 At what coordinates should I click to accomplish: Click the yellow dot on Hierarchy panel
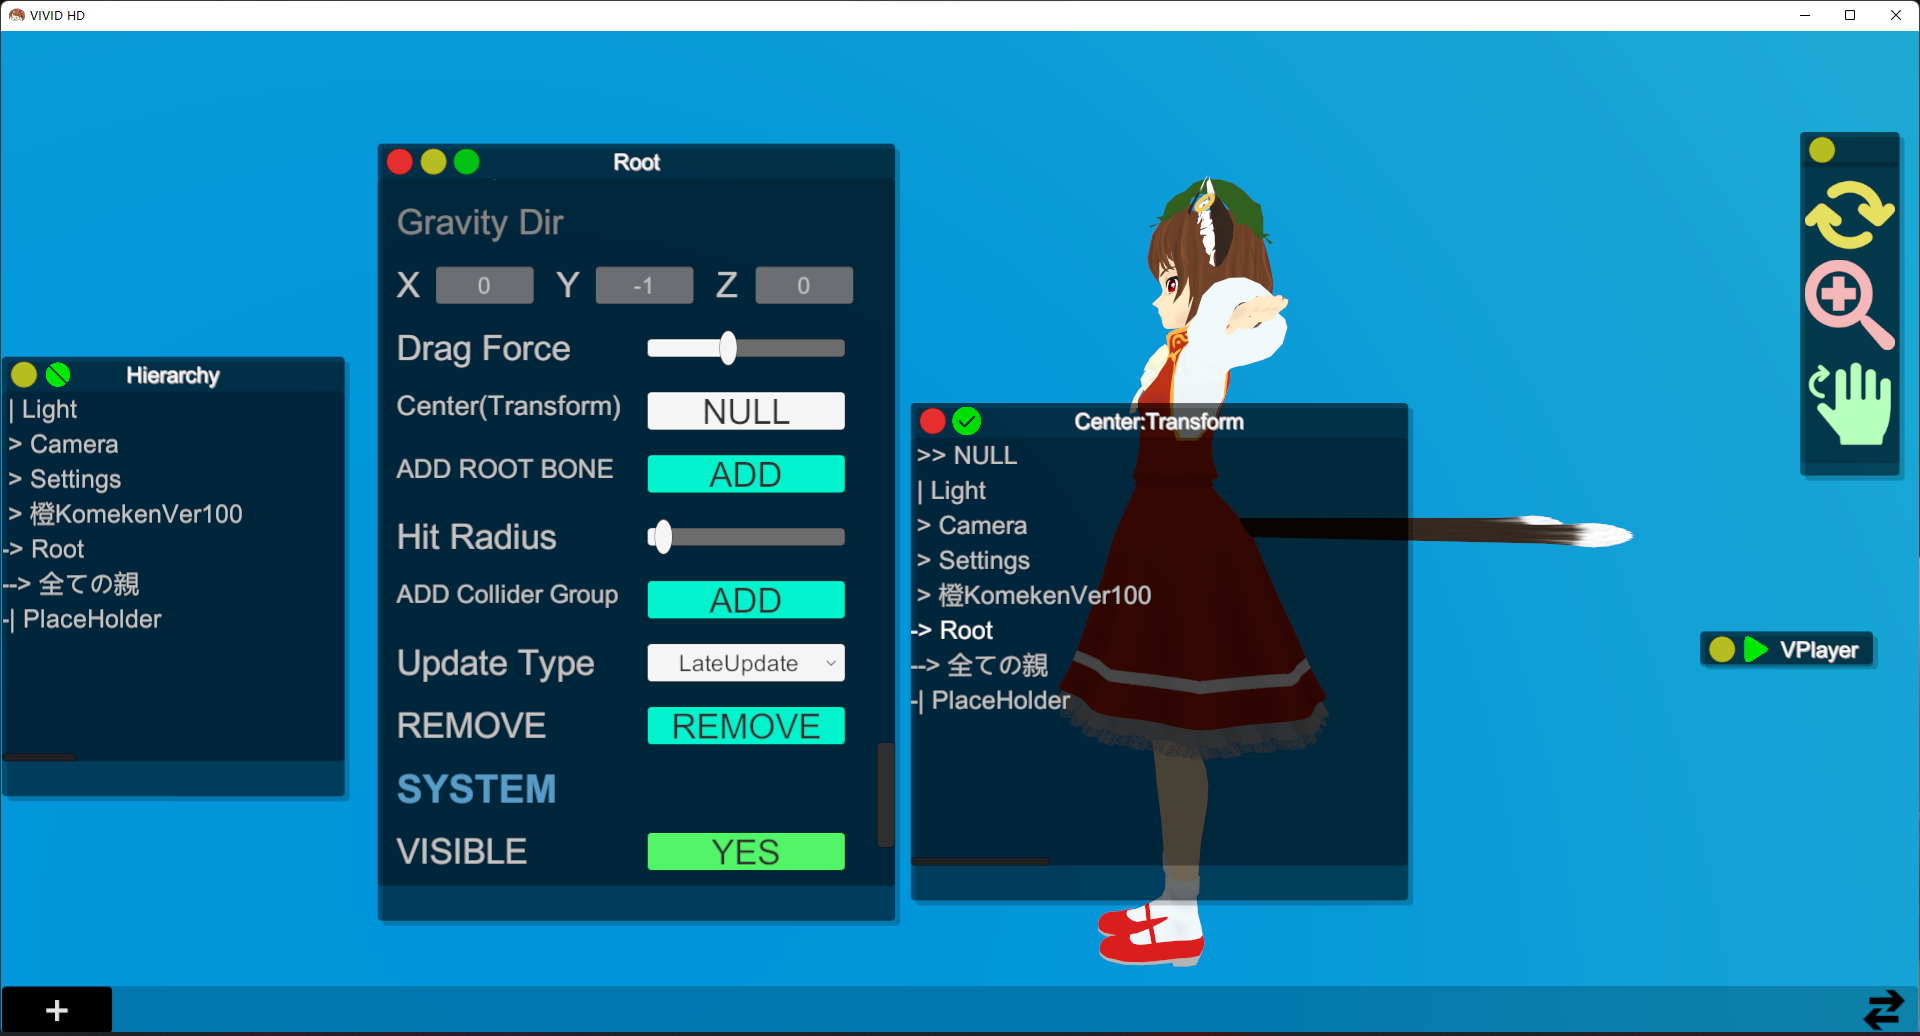click(24, 375)
